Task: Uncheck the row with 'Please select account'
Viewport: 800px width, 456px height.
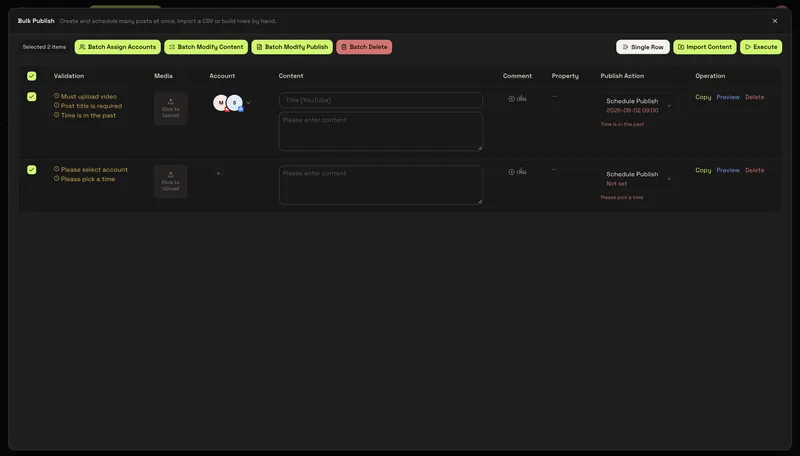Action: point(32,169)
